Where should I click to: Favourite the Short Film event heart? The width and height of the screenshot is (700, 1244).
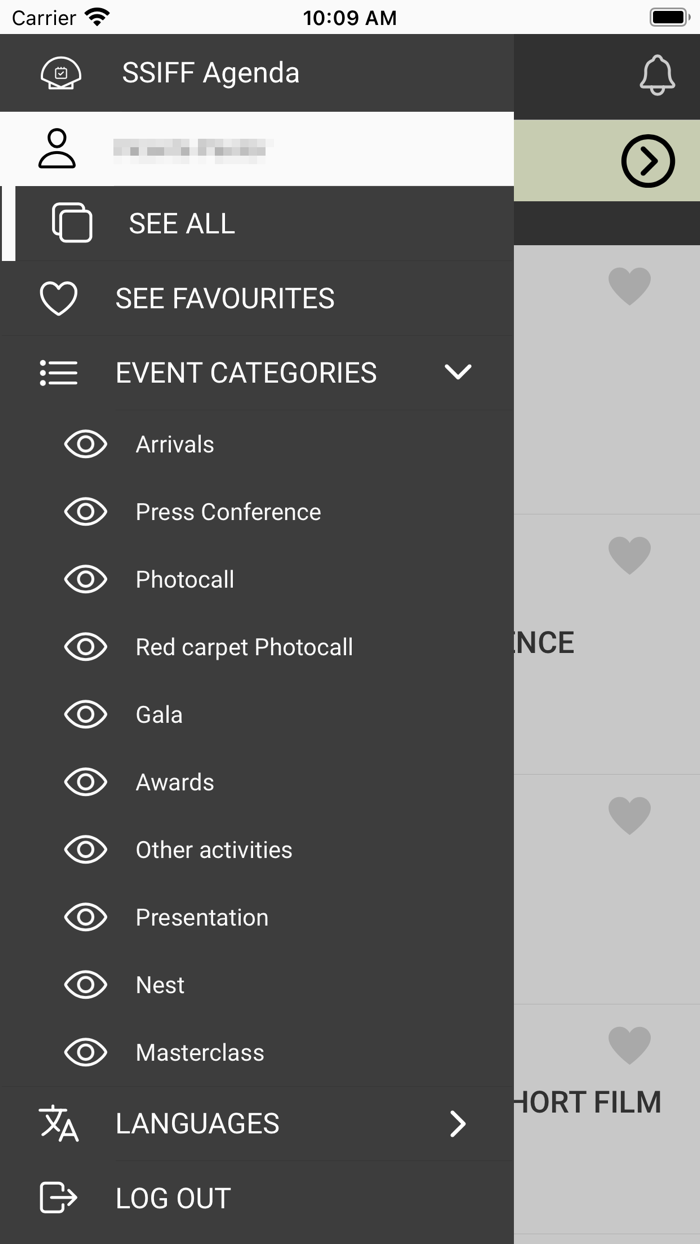[629, 1045]
